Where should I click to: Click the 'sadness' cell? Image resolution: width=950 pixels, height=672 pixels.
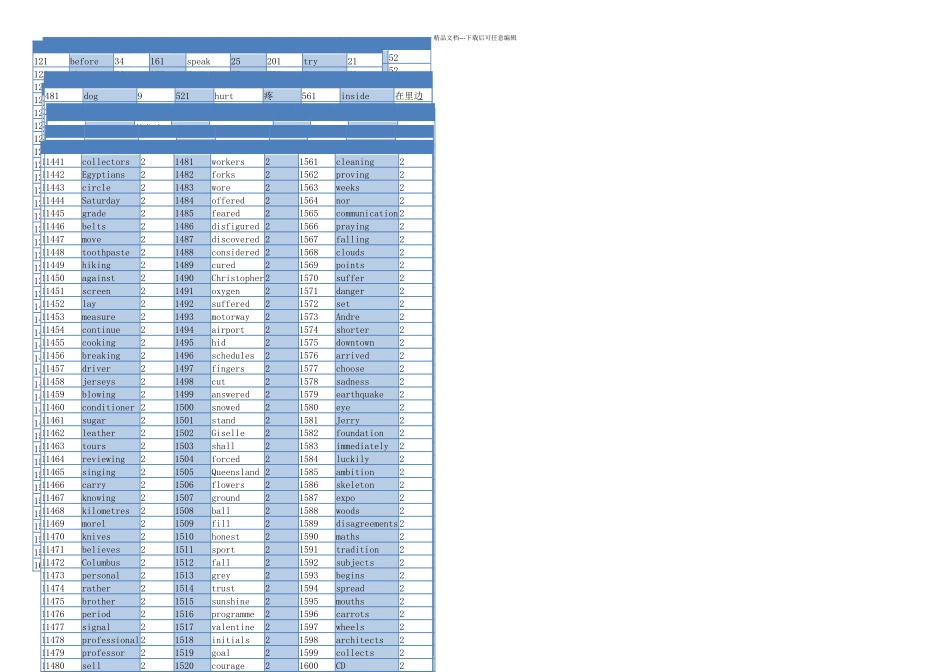coord(367,382)
